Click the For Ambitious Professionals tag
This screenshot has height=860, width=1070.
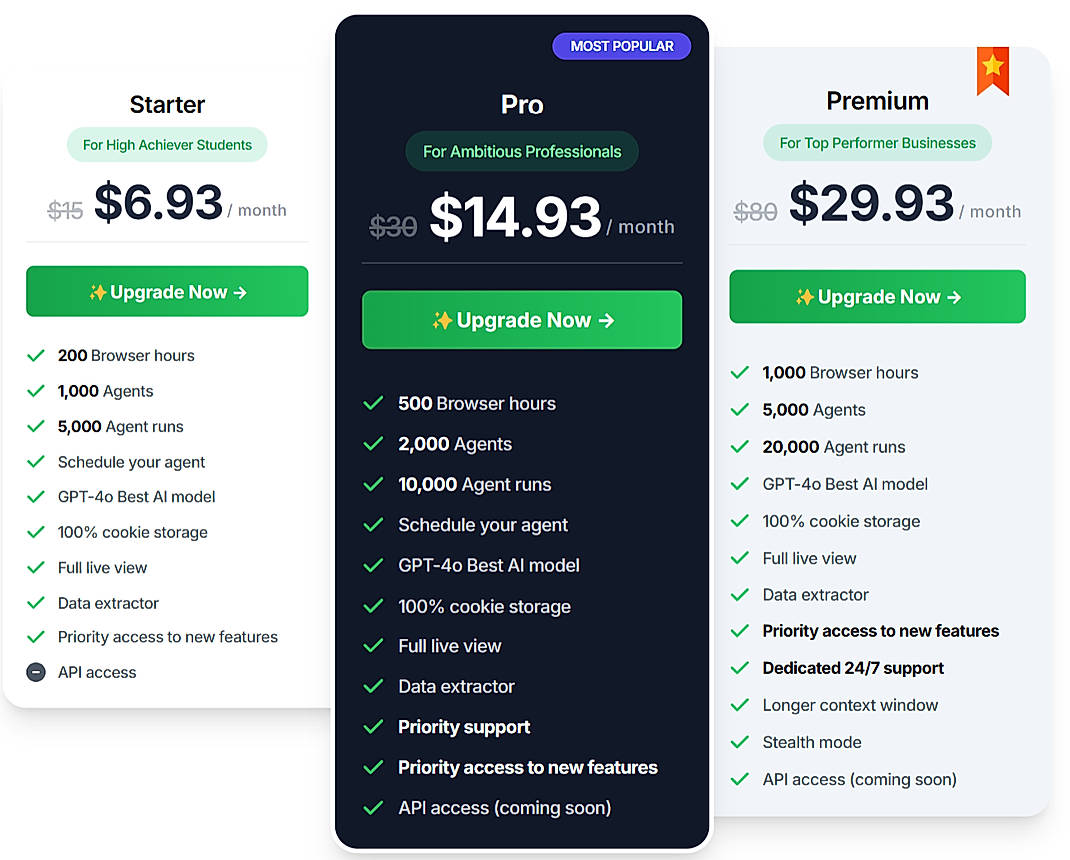[x=521, y=151]
